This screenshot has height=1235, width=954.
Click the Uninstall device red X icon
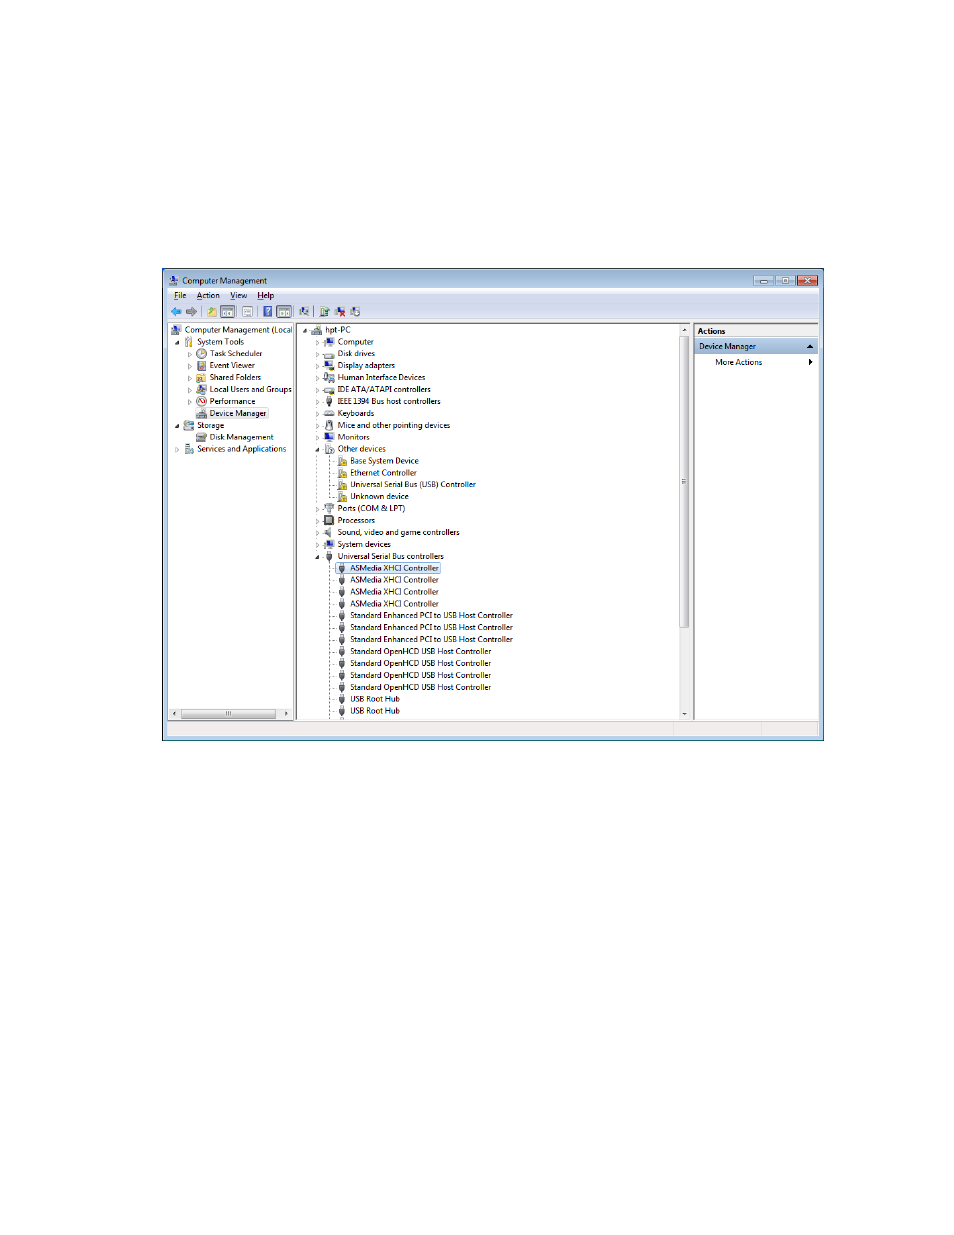(x=340, y=311)
